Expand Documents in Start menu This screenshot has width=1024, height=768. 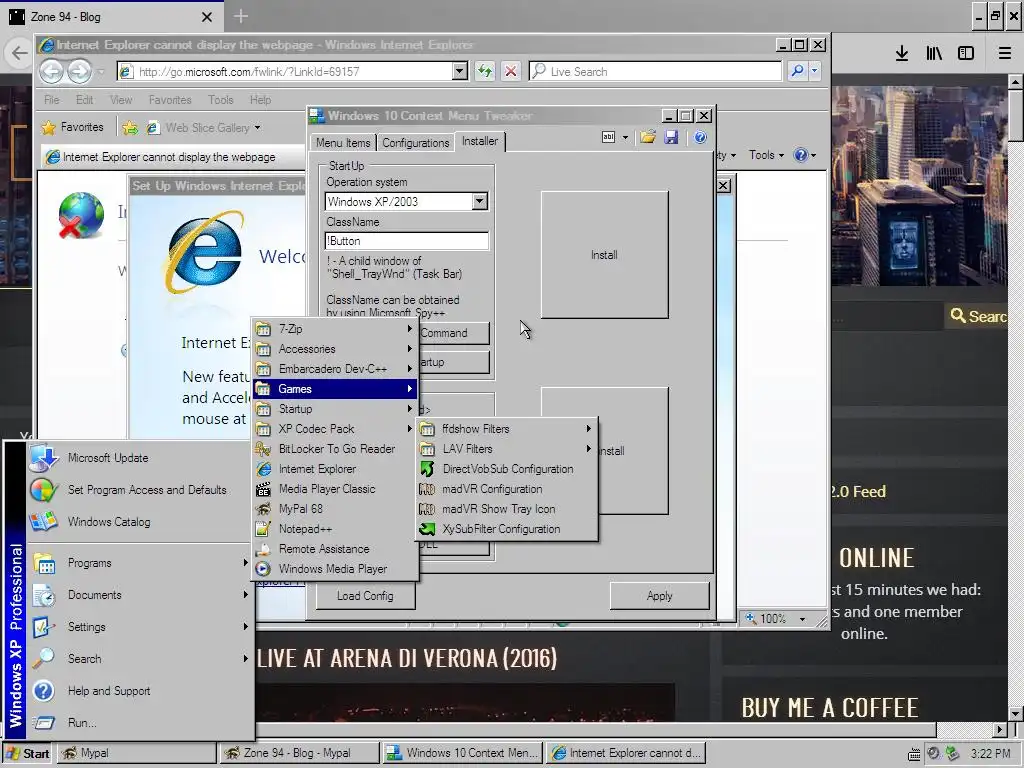click(140, 595)
